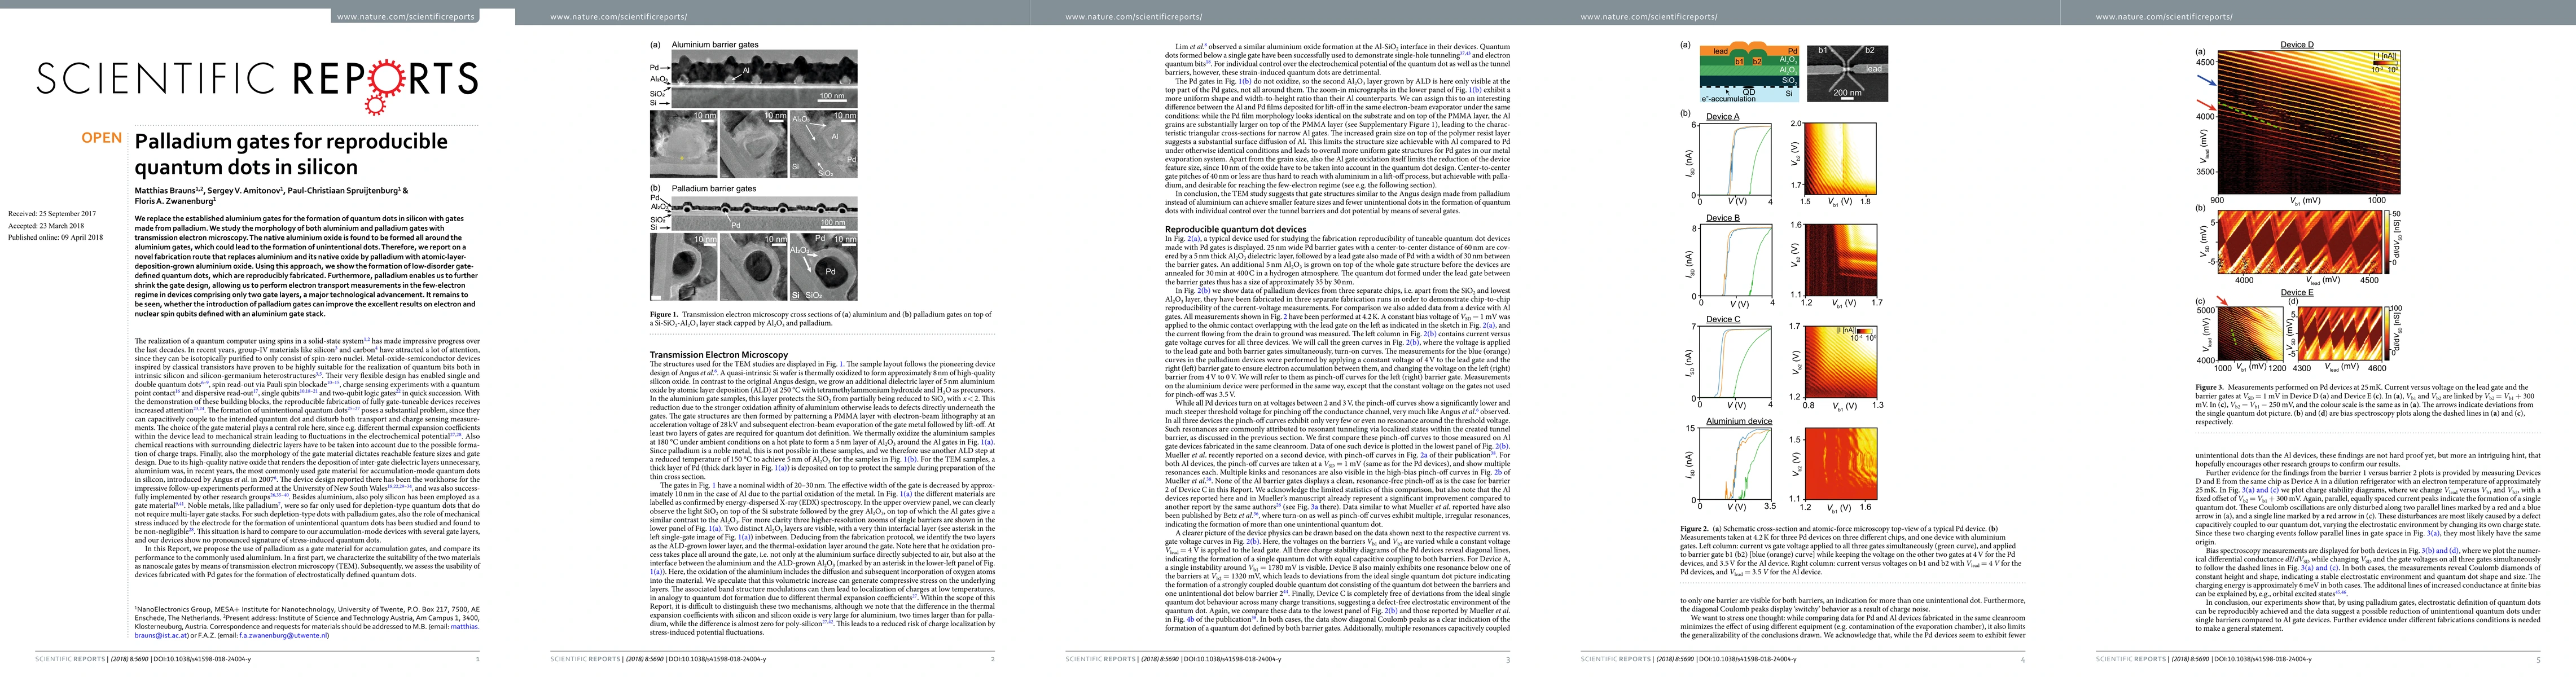Click the nature.com/scientificreports header on page one
The width and height of the screenshot is (2576, 677).
tap(405, 17)
